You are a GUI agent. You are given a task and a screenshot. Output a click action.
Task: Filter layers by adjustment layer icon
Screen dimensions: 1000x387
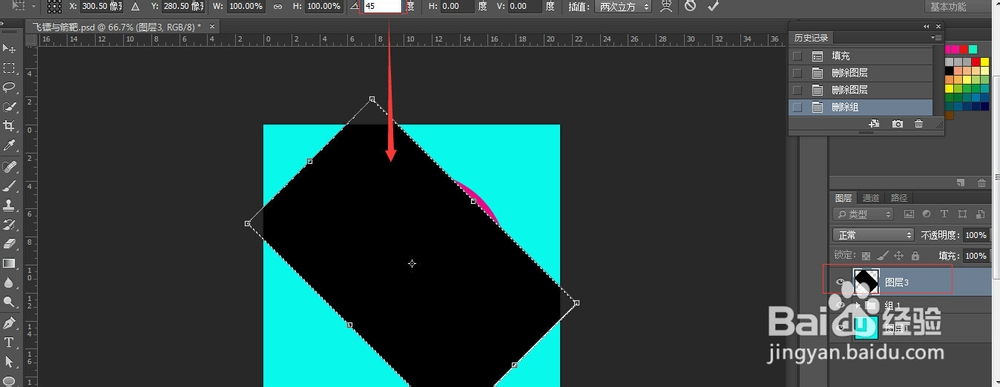pos(927,214)
